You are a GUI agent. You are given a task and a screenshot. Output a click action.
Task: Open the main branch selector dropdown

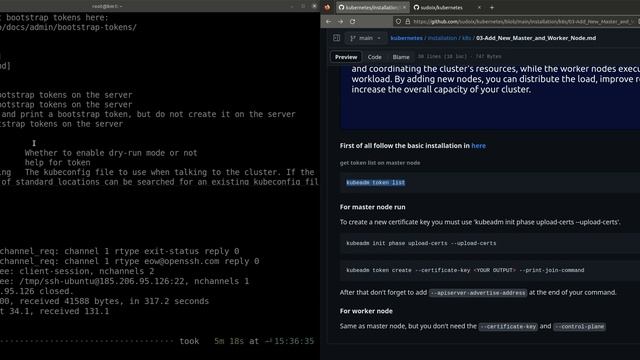point(365,38)
